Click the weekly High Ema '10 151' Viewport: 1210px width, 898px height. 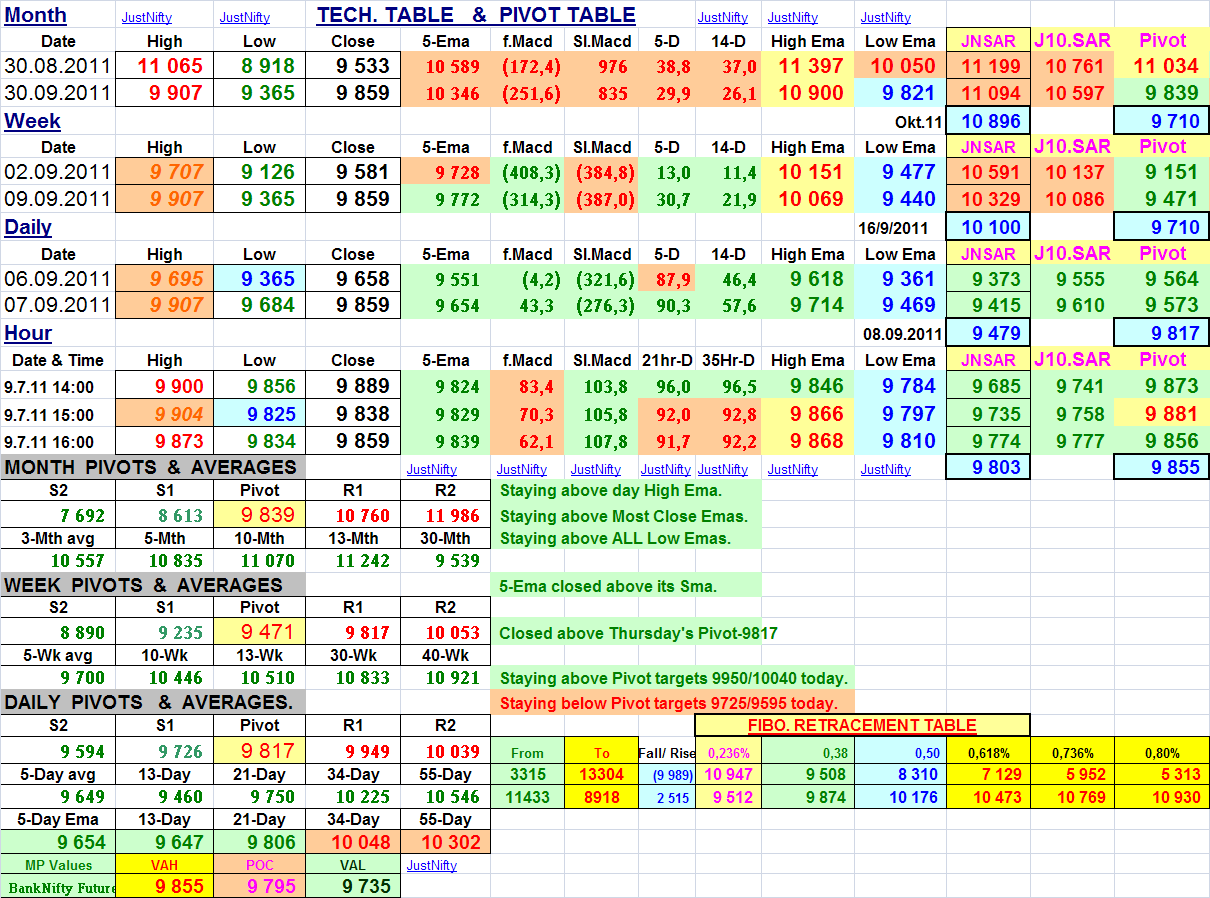tap(808, 172)
